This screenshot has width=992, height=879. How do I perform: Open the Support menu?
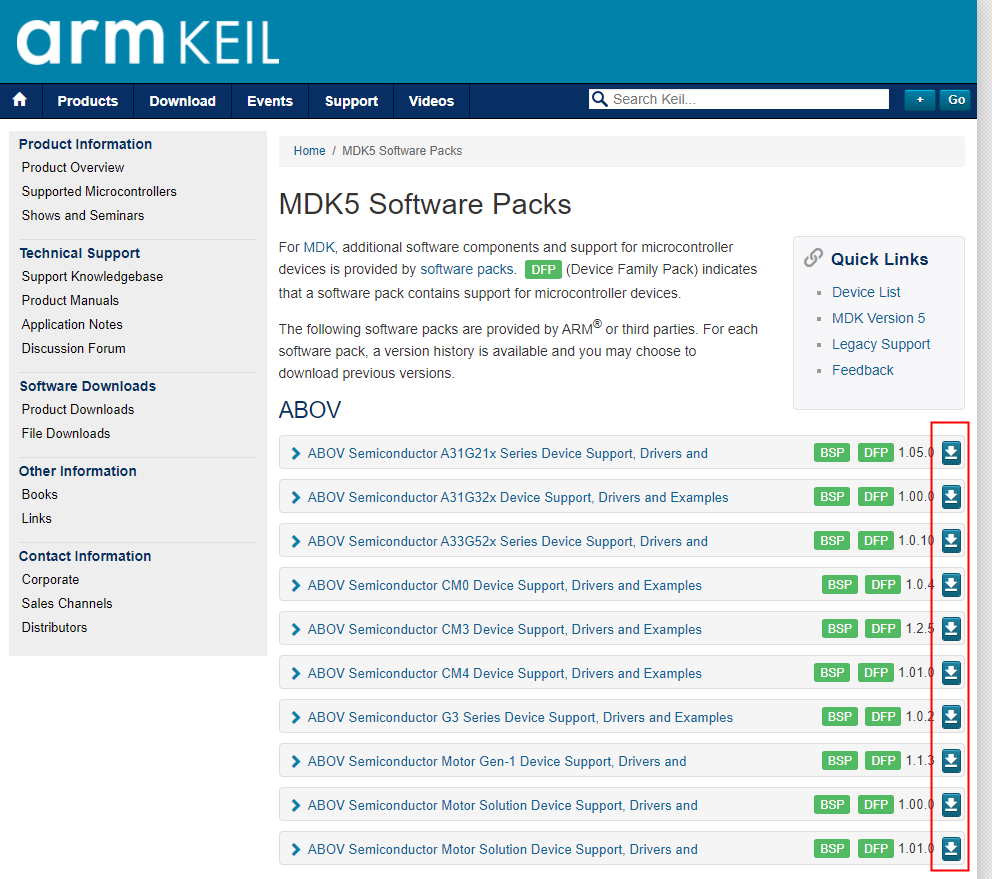coord(351,100)
